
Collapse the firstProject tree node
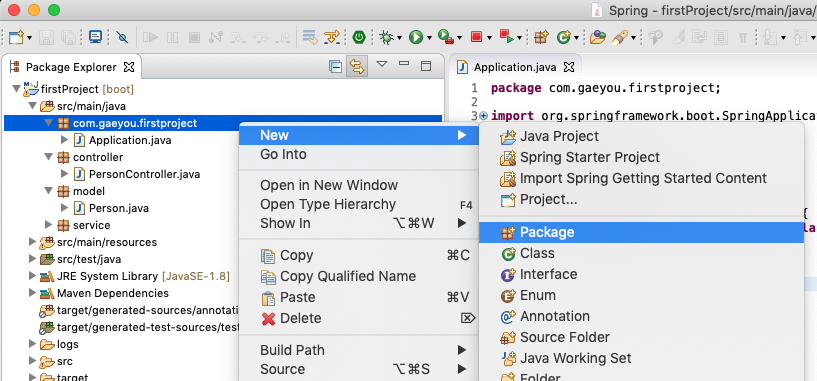tap(16, 89)
